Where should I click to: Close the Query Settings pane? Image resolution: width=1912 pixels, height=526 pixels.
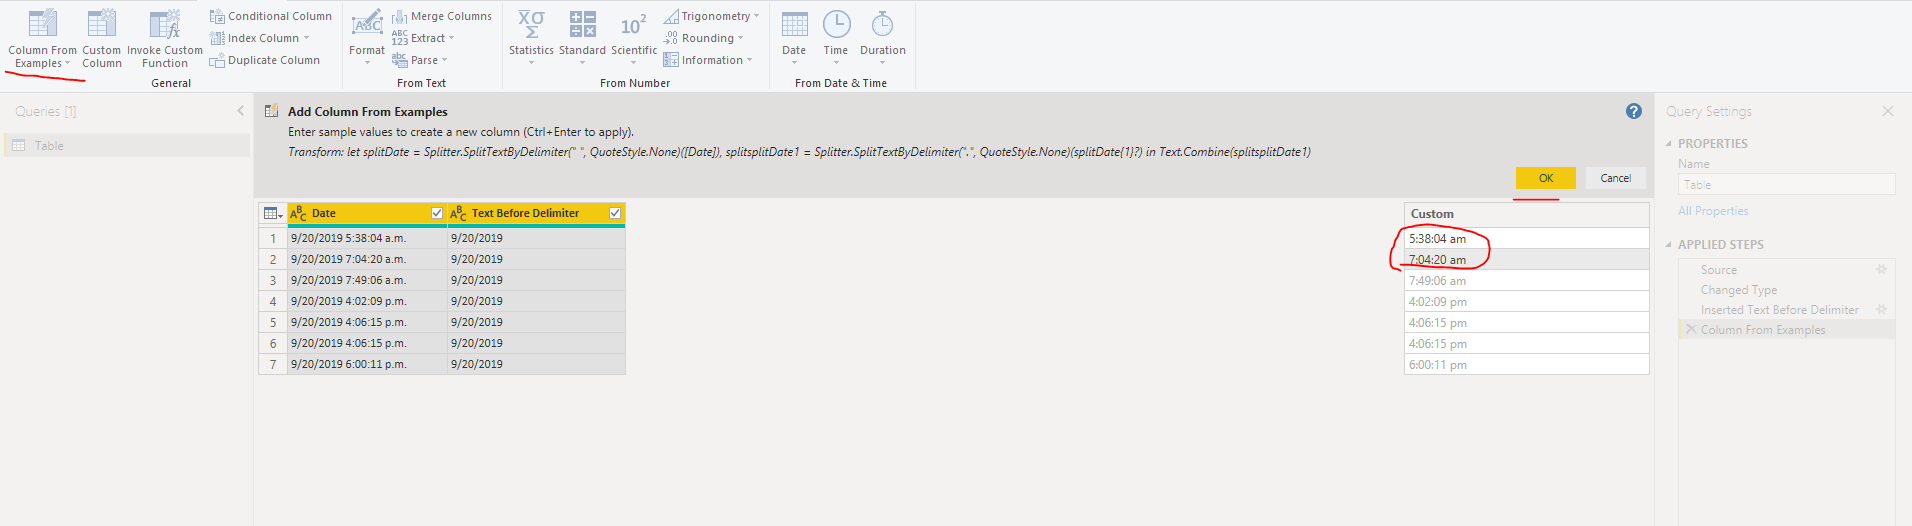[1888, 111]
